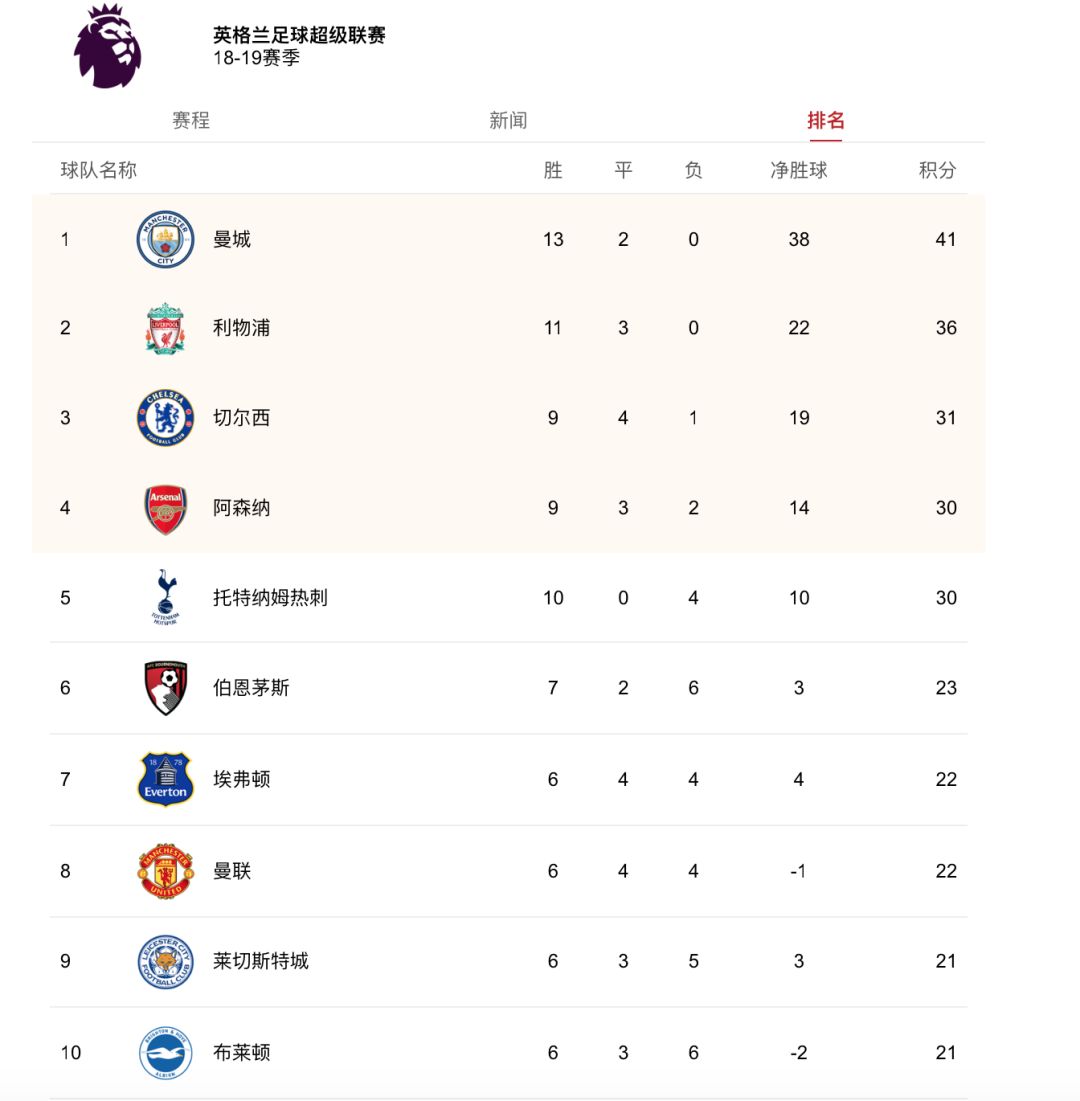Click the Manchester City club crest
The height and width of the screenshot is (1101, 1080).
[165, 239]
